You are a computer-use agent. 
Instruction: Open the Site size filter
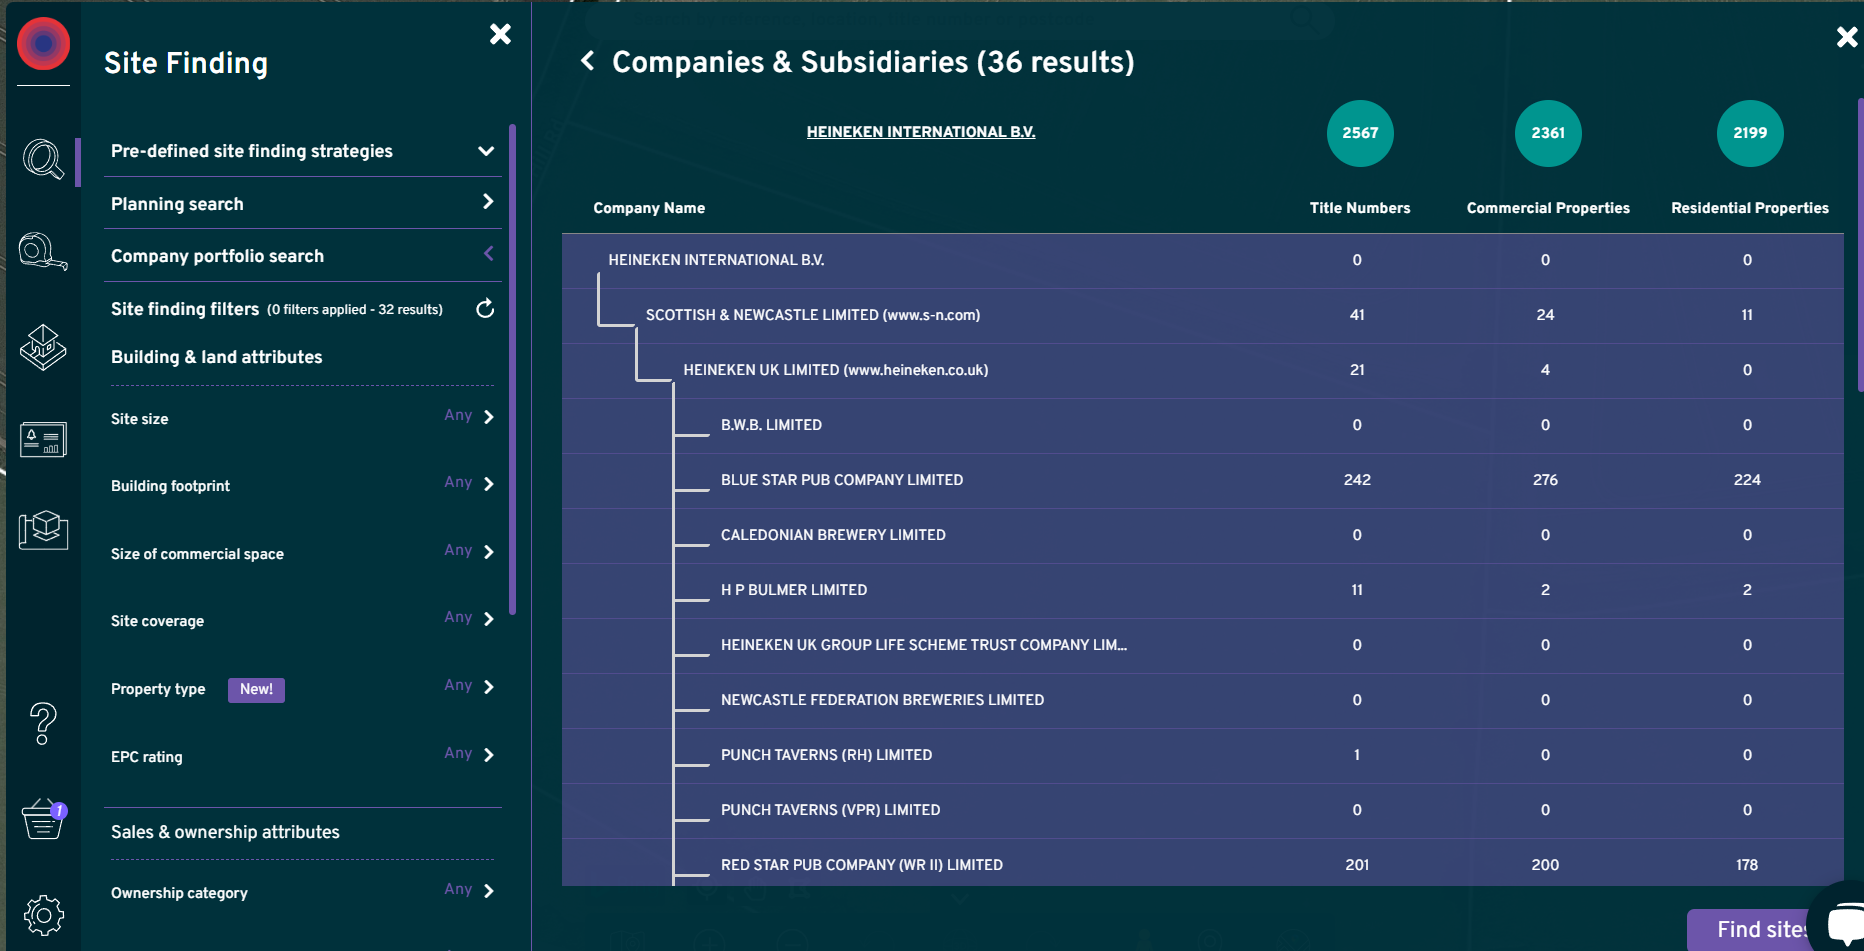click(302, 417)
